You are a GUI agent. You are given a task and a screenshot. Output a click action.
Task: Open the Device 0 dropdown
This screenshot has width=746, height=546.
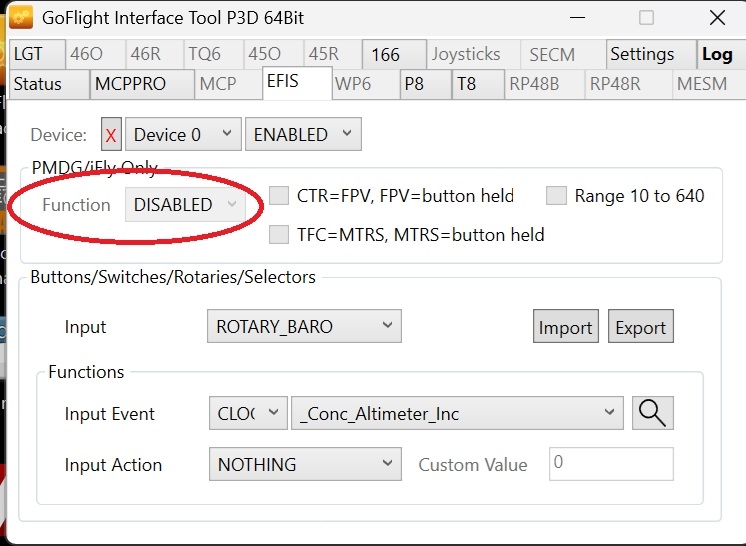183,135
